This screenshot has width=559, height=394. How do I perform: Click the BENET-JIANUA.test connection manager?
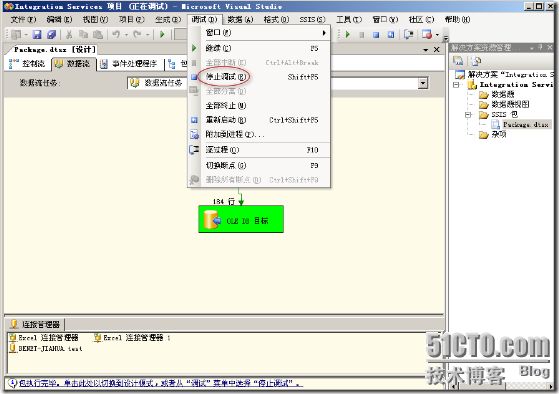(46, 348)
